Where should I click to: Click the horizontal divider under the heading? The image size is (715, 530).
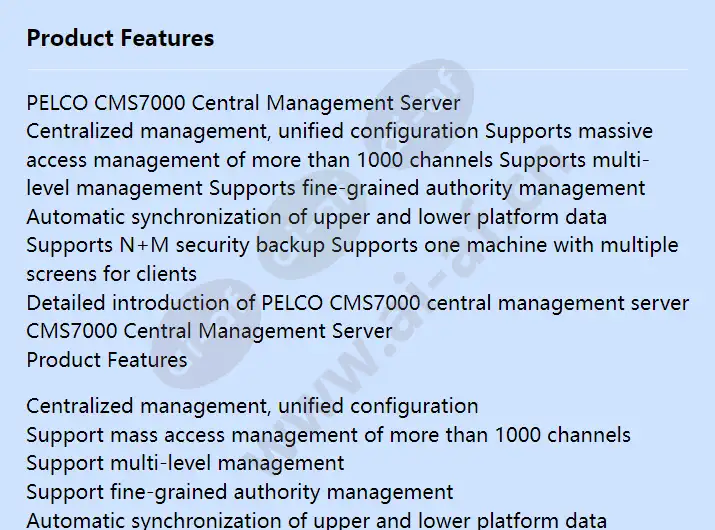click(x=357, y=69)
